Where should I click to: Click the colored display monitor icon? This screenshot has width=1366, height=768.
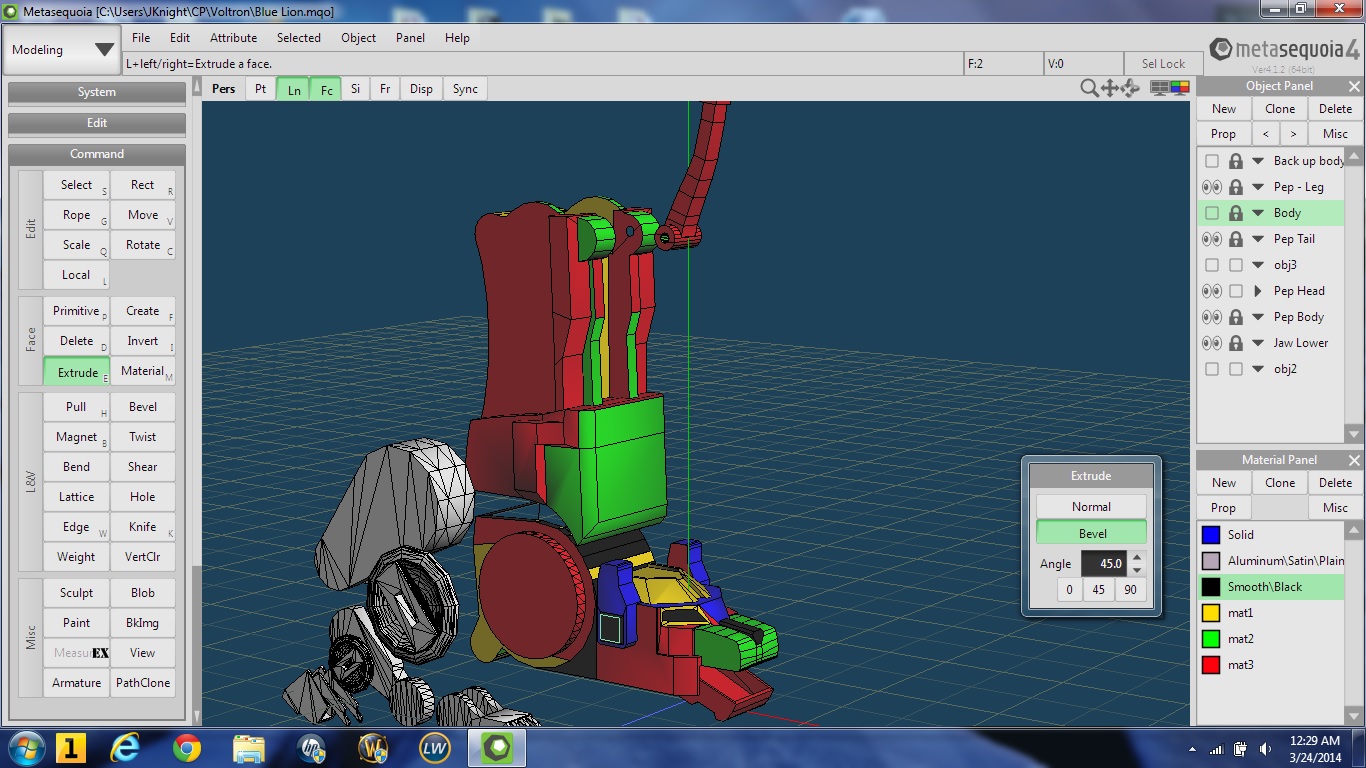click(1180, 88)
